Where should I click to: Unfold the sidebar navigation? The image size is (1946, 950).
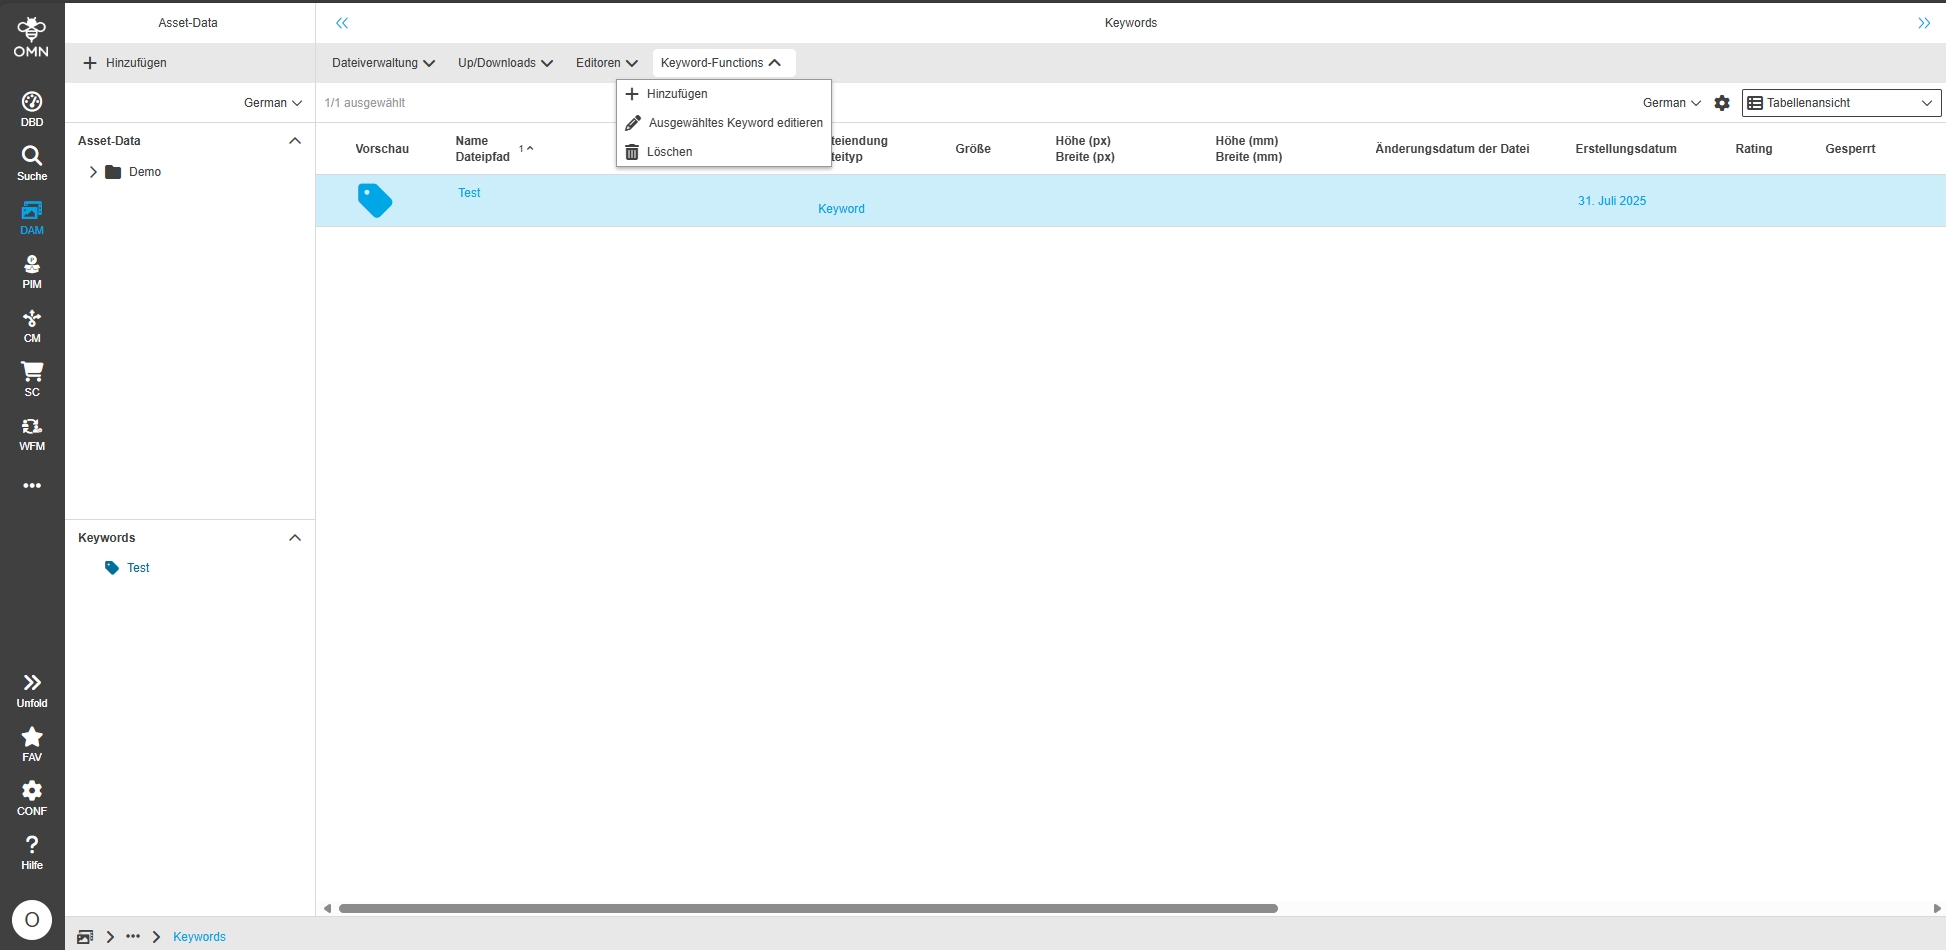(32, 689)
